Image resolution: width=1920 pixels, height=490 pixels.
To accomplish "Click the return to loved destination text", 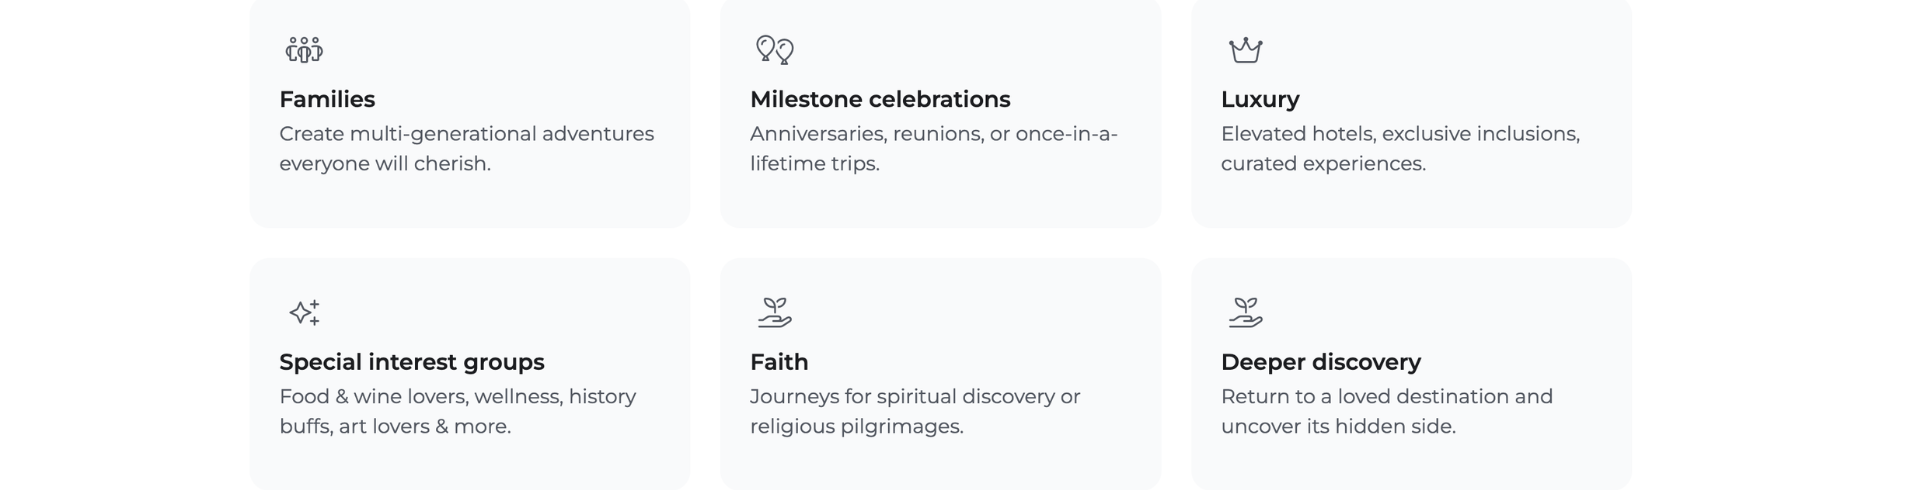I will point(1387,411).
